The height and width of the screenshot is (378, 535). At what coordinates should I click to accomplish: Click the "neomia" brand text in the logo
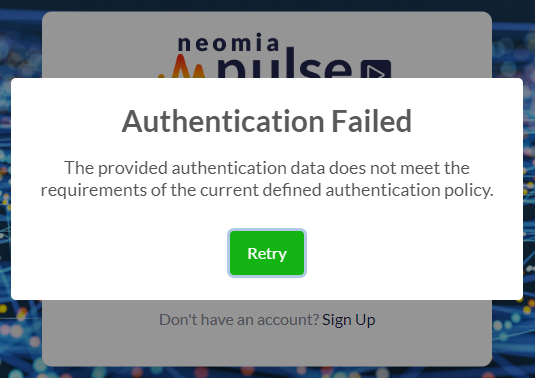228,43
